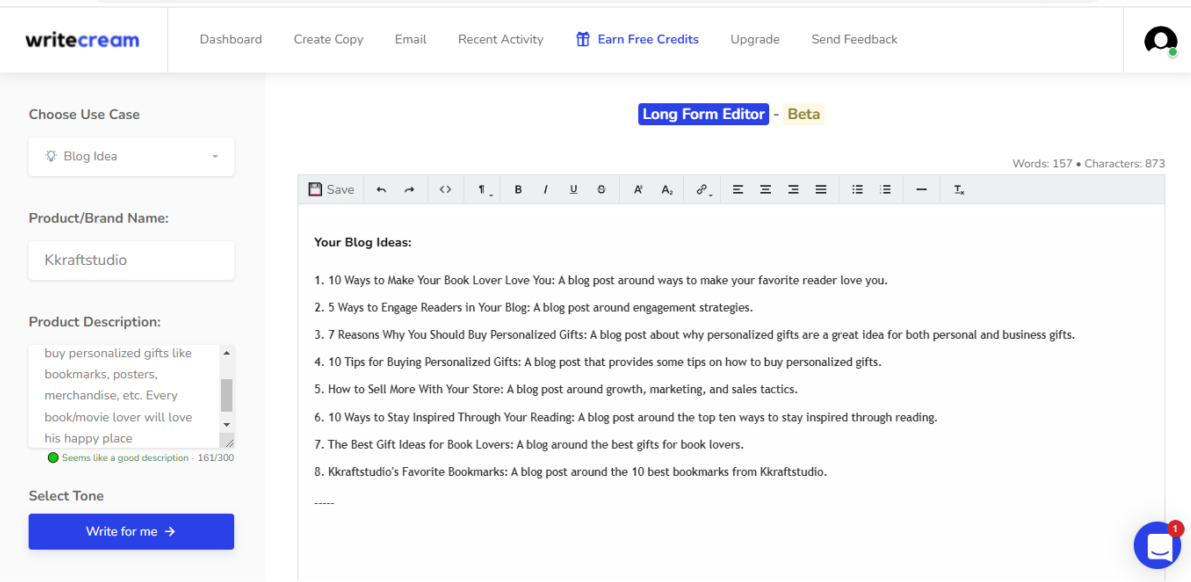Justify text alignment
Image resolution: width=1191 pixels, height=582 pixels.
point(821,189)
